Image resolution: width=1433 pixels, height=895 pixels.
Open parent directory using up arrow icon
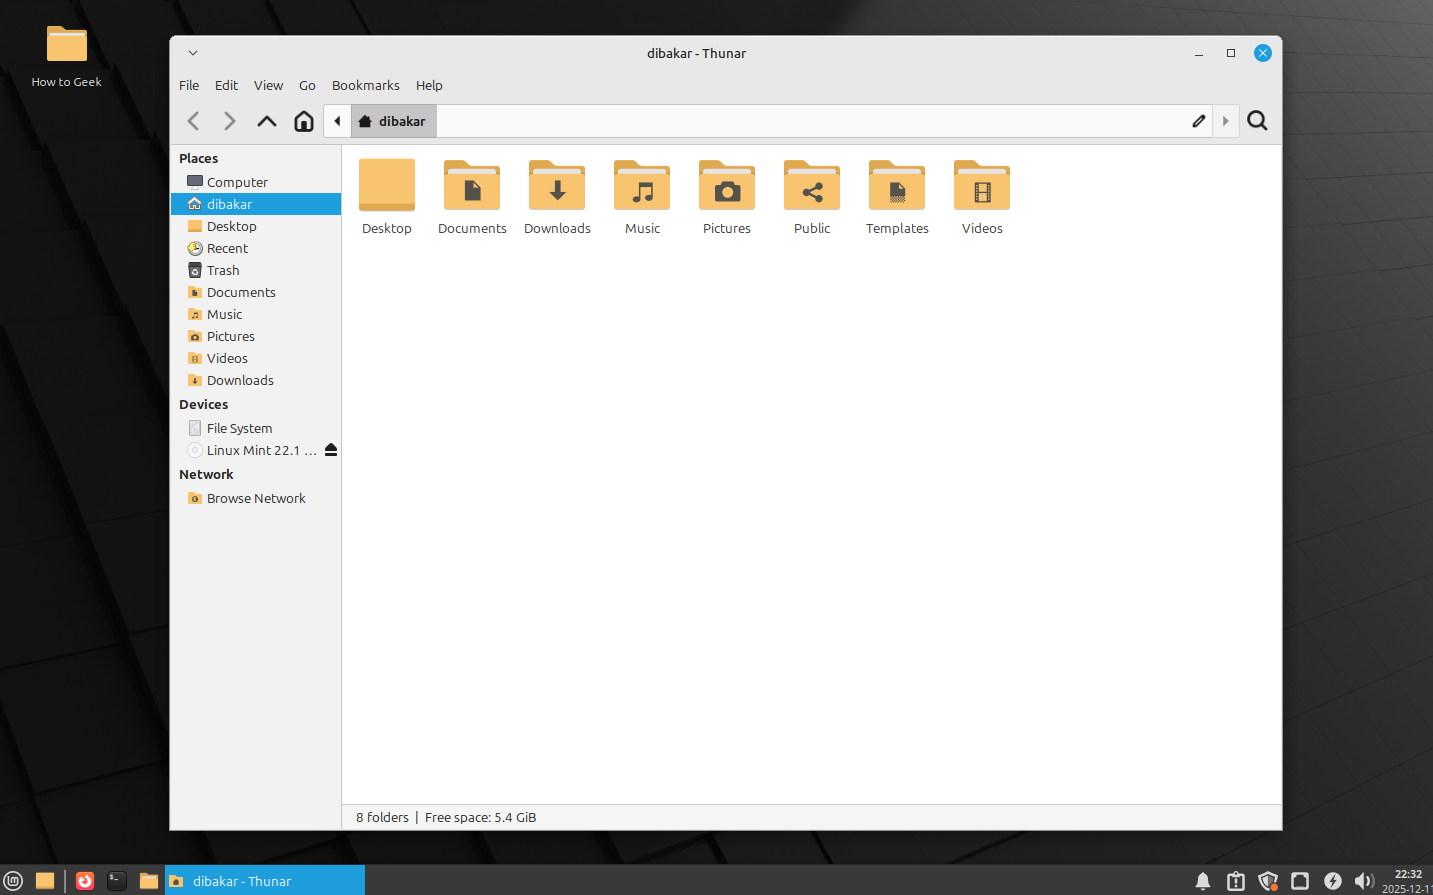pyautogui.click(x=266, y=120)
